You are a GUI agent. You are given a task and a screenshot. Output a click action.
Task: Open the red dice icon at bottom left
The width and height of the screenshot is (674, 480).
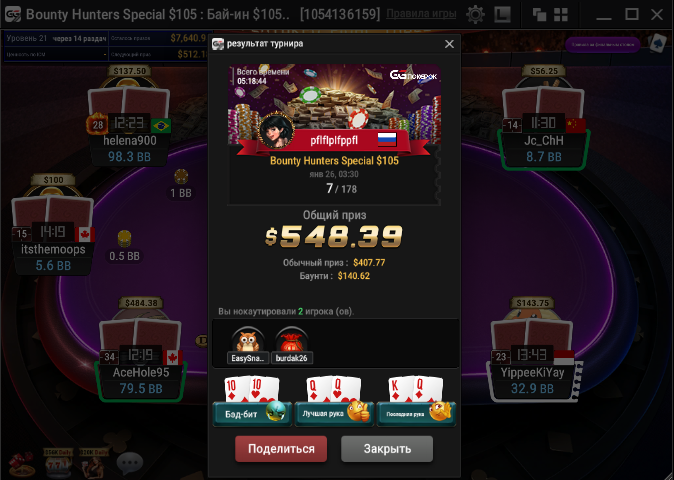tap(21, 464)
